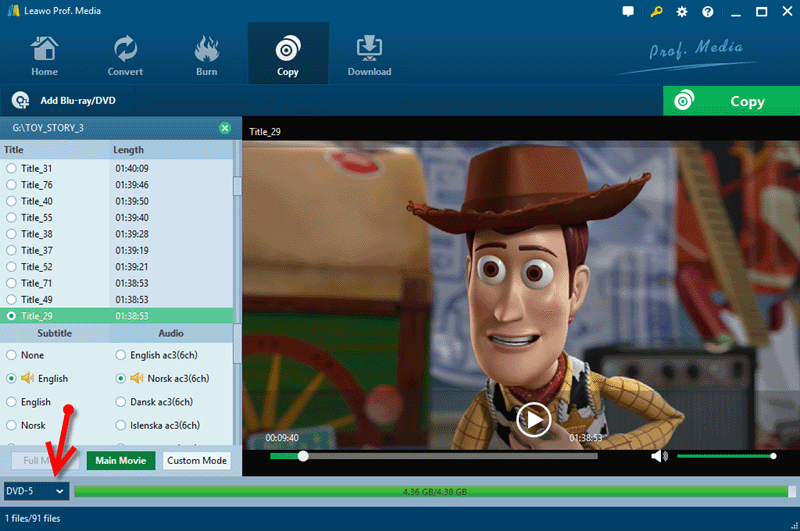Open the DVD-5 disc type dropdown
800x531 pixels.
tap(36, 491)
